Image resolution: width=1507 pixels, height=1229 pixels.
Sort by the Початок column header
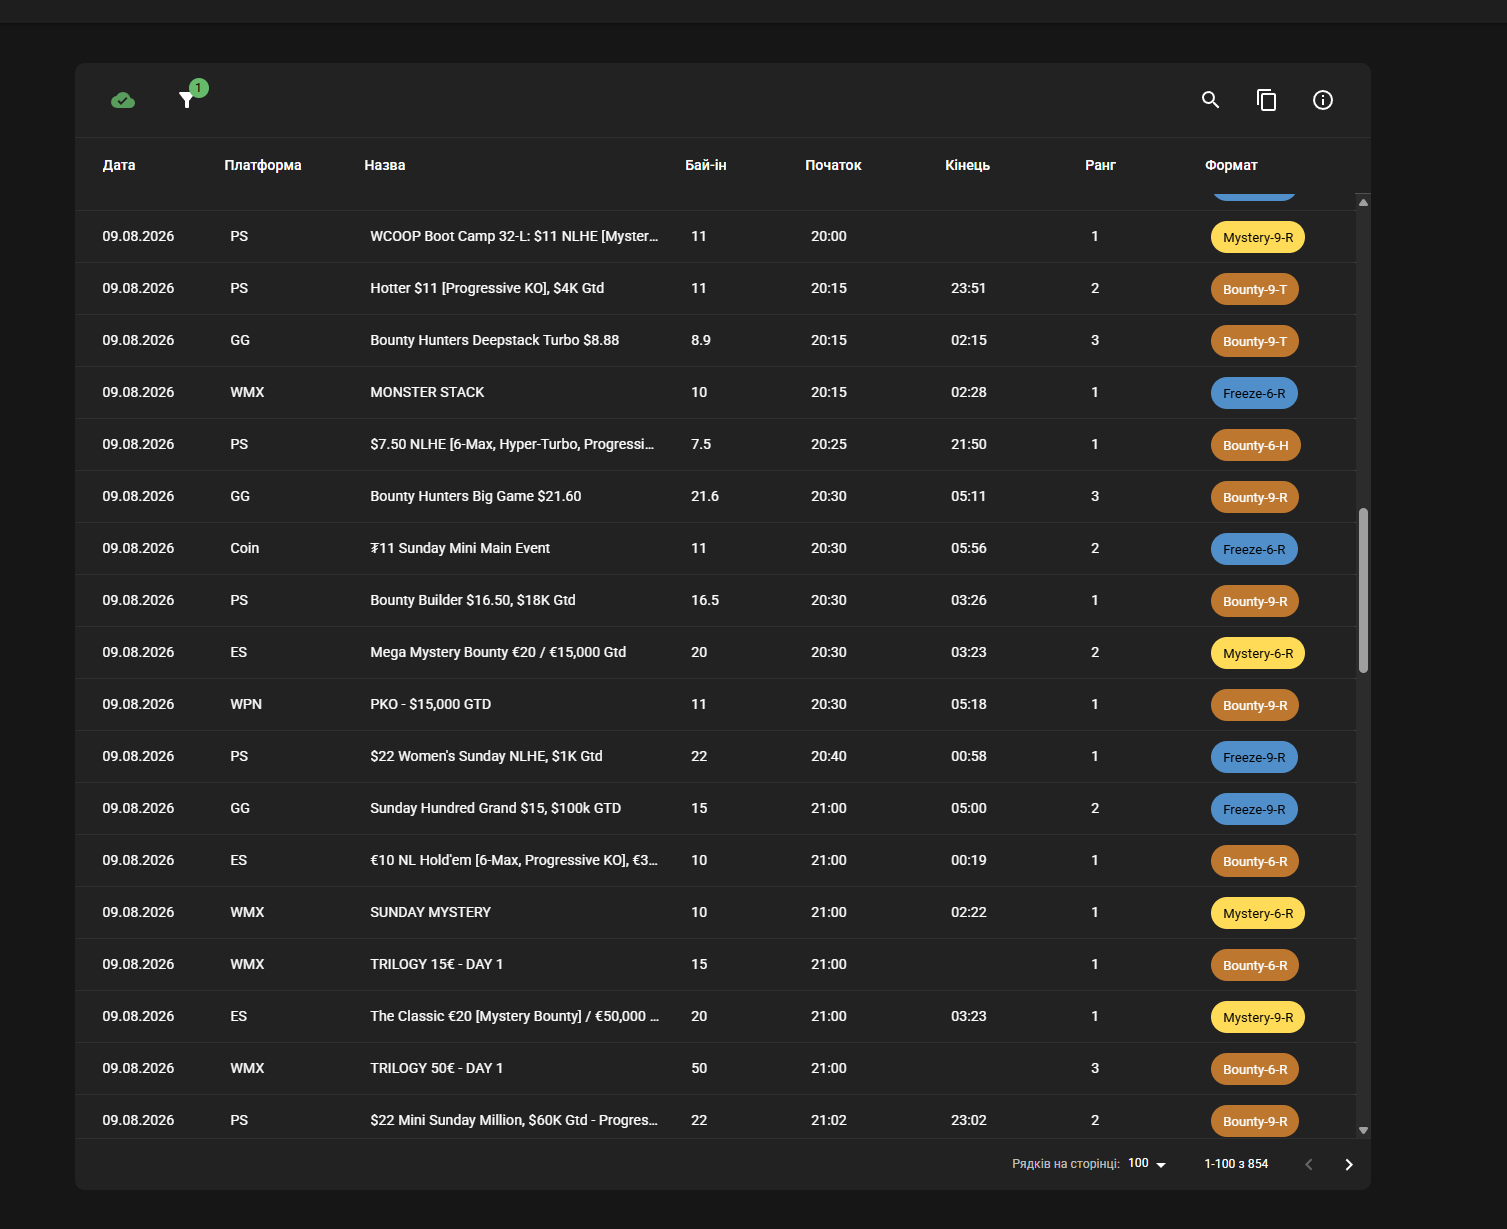click(833, 165)
